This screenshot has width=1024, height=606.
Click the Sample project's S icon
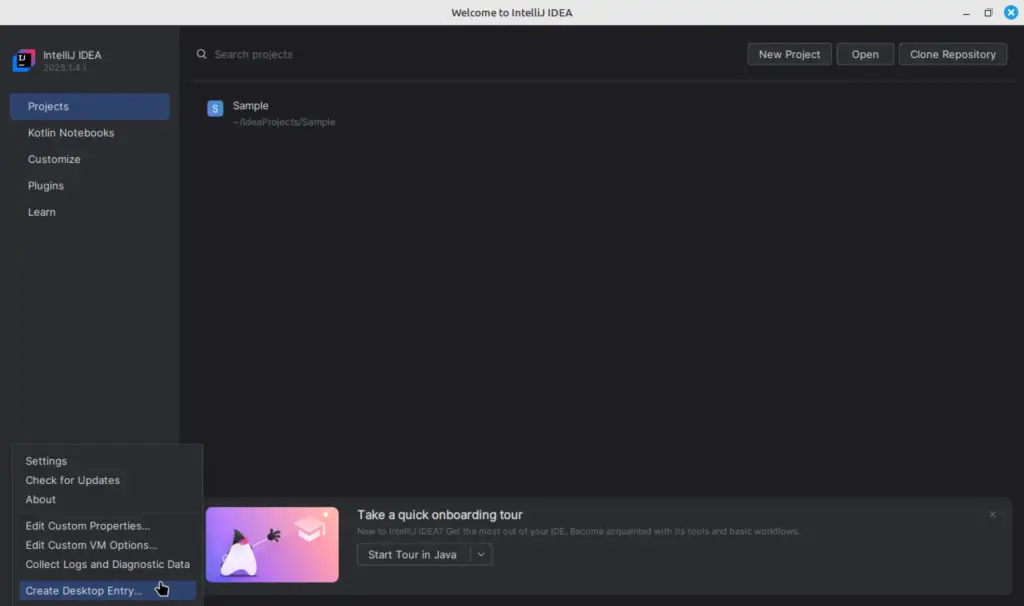(x=215, y=107)
